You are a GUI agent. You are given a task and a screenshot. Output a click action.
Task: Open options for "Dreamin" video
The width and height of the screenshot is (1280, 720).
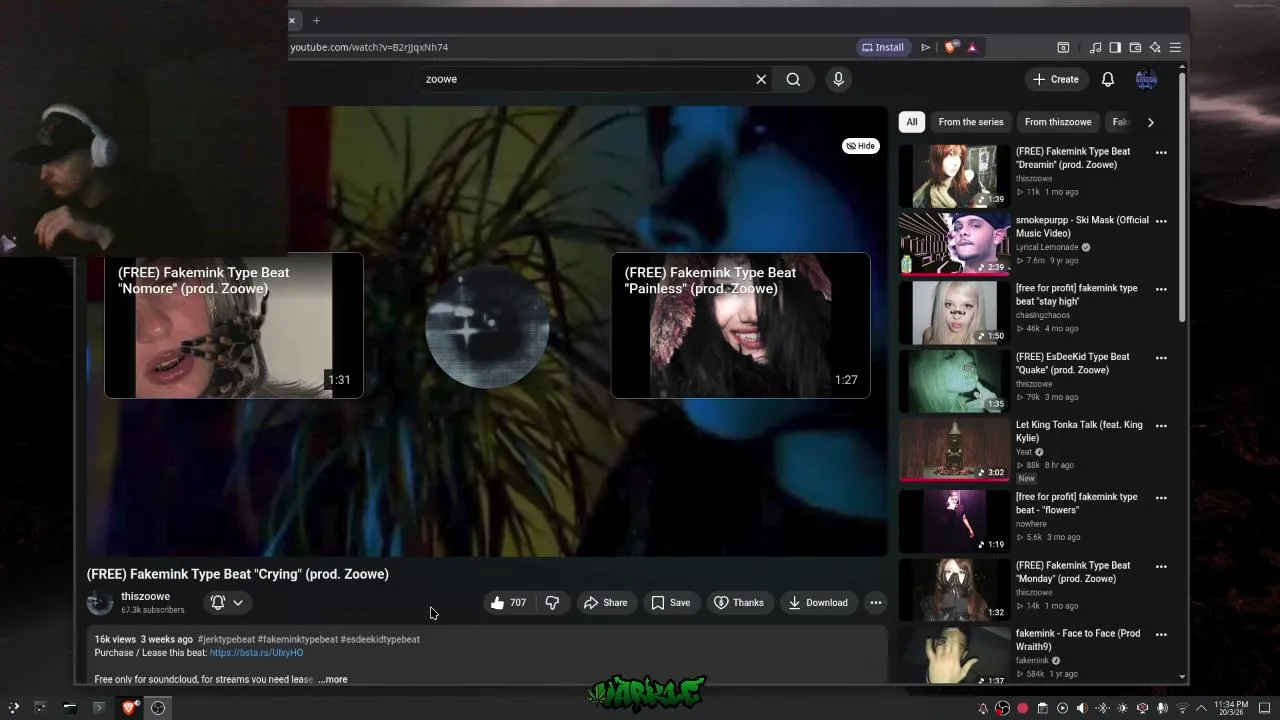[1161, 153]
